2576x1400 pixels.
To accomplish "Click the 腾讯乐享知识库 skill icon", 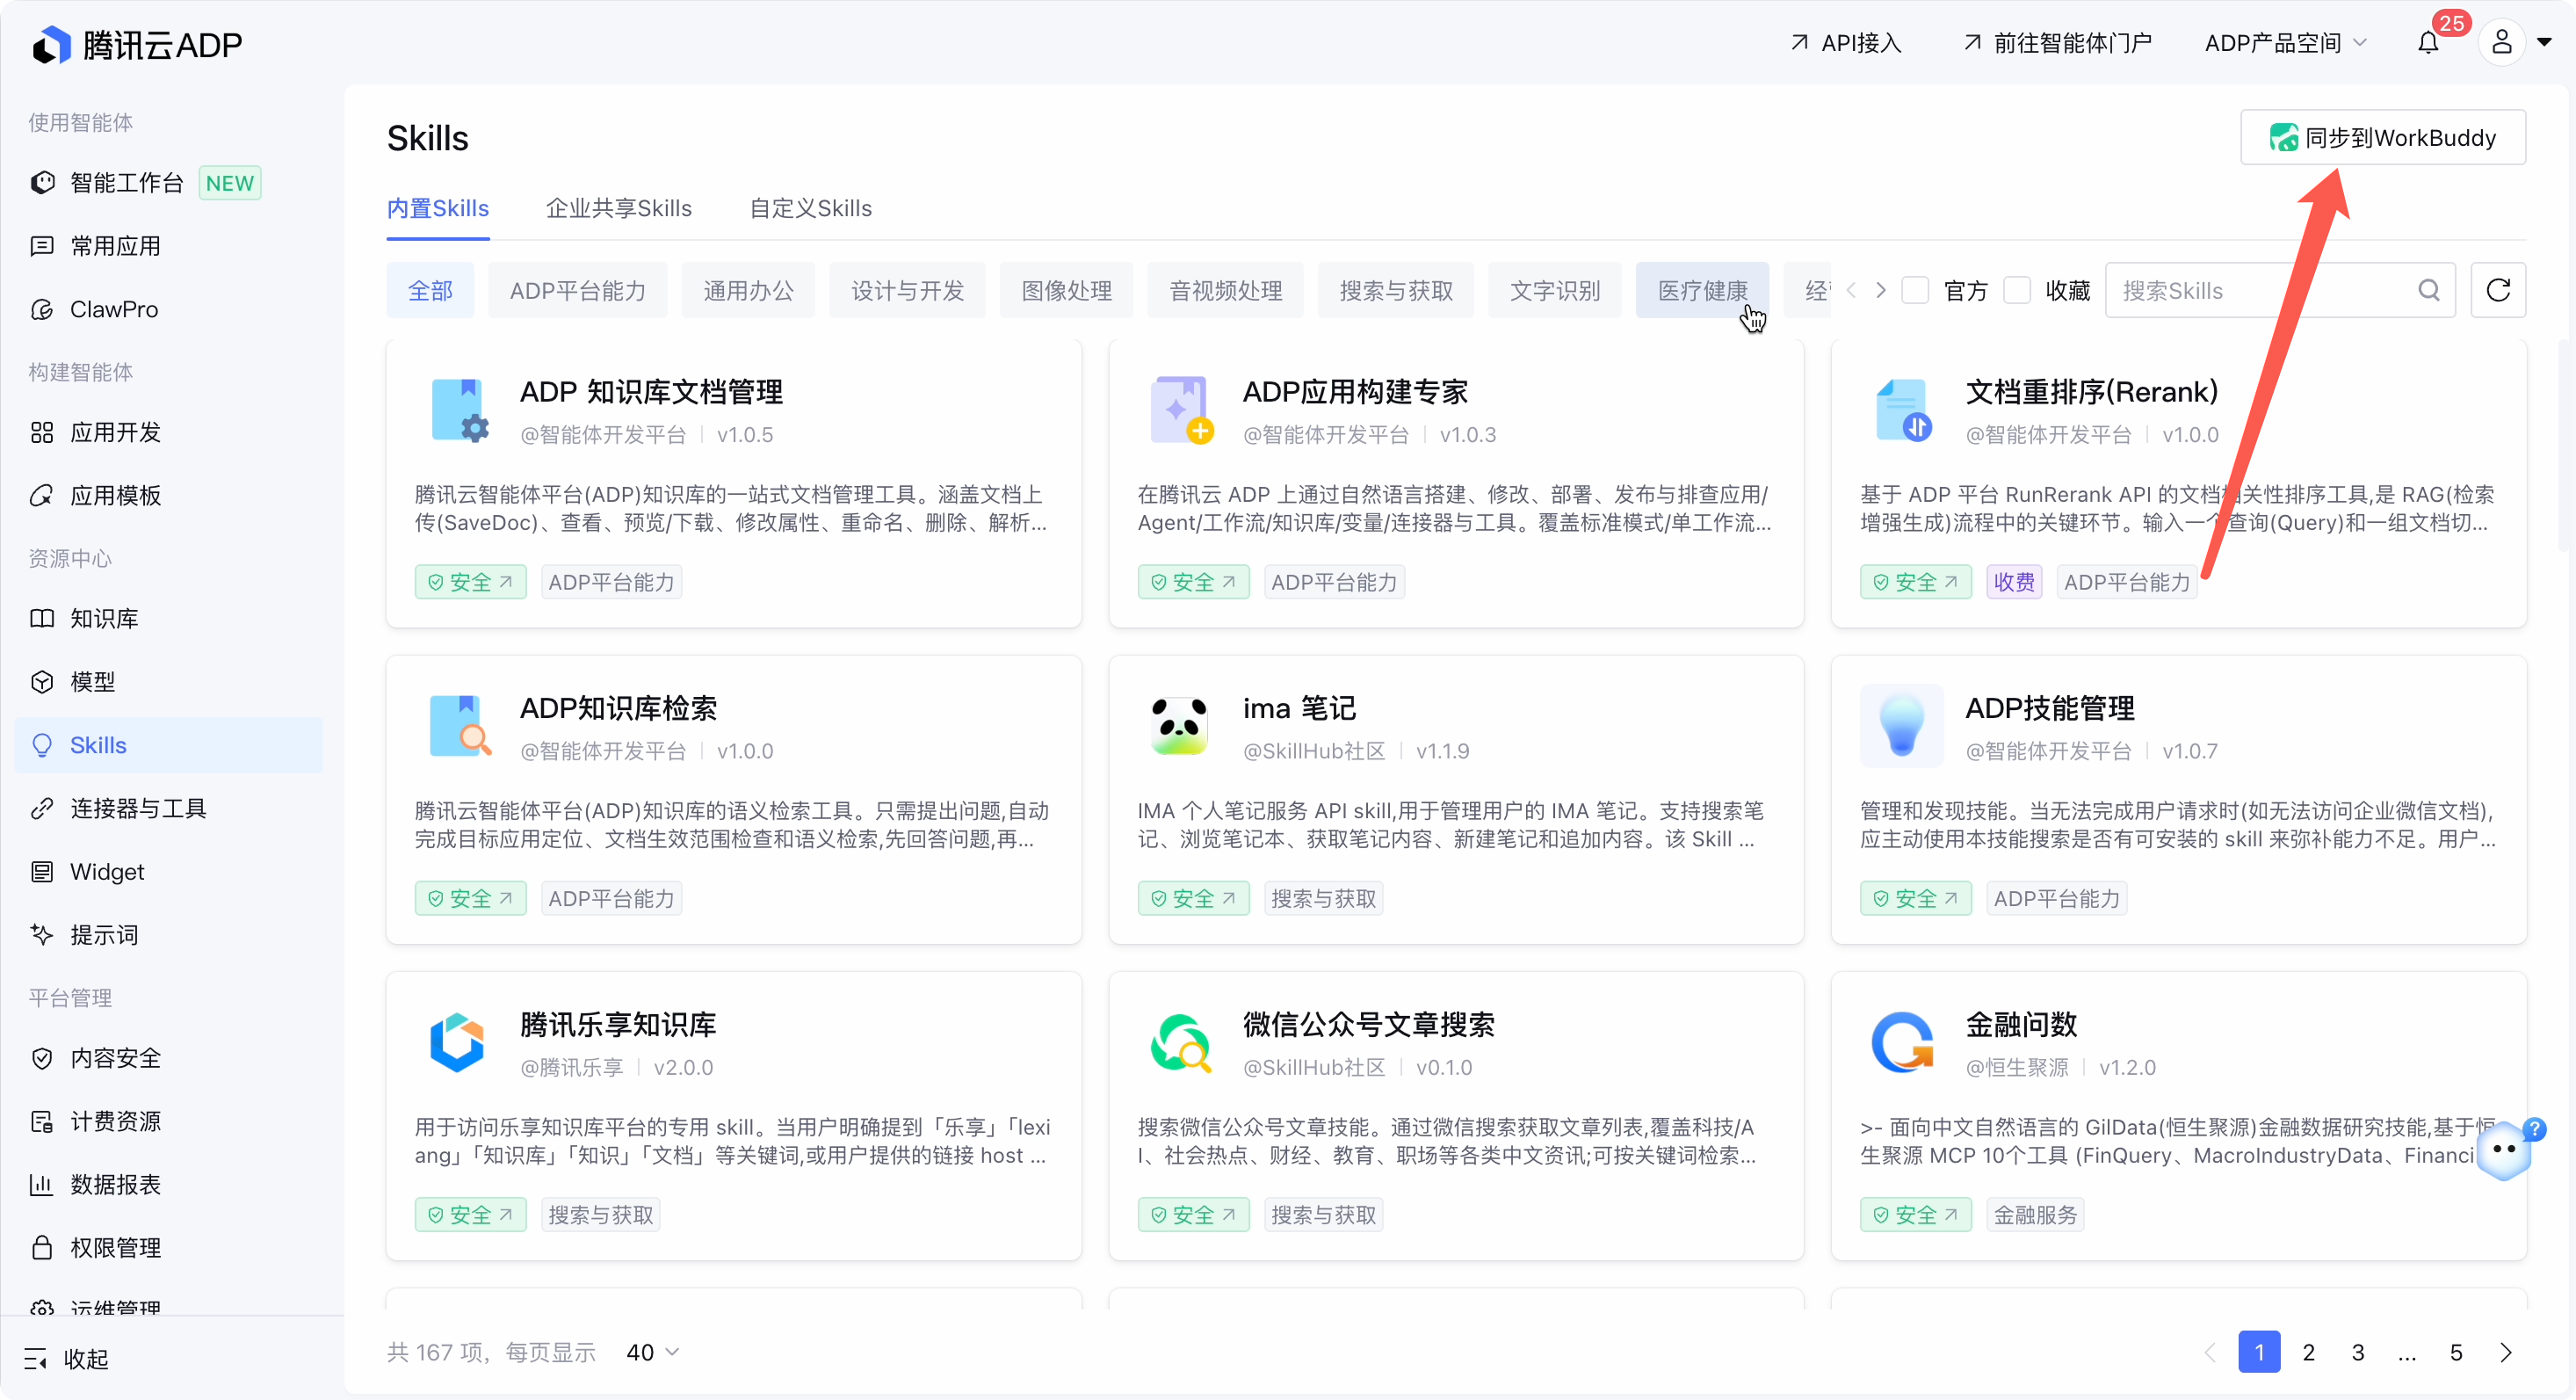I will click(457, 1042).
